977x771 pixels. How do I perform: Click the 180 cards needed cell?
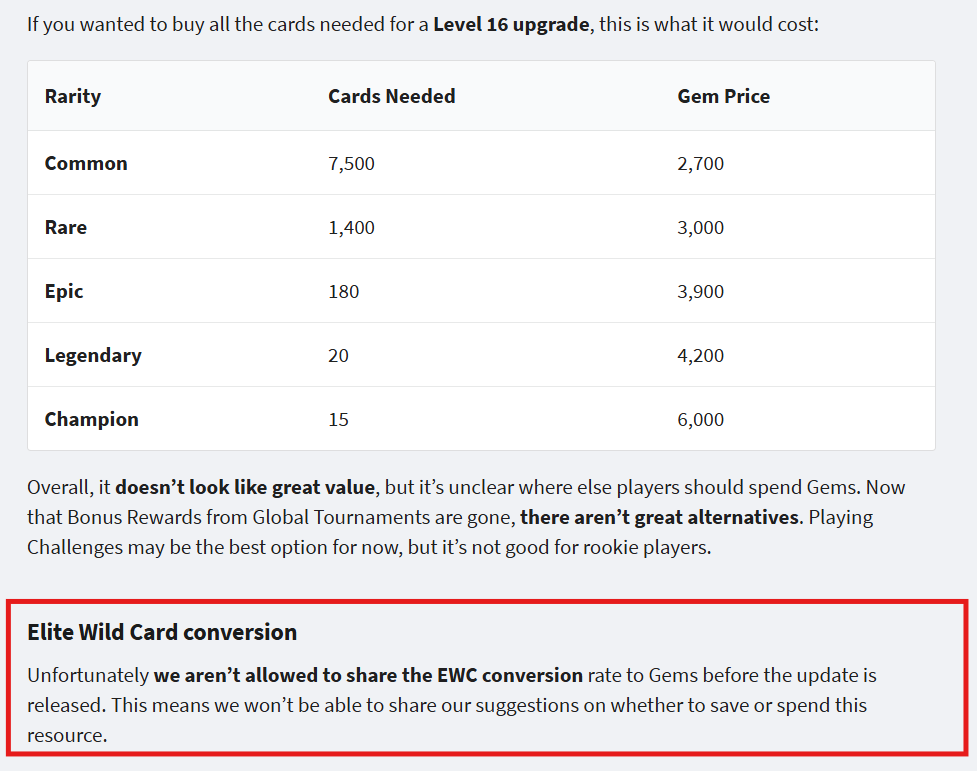coord(343,291)
